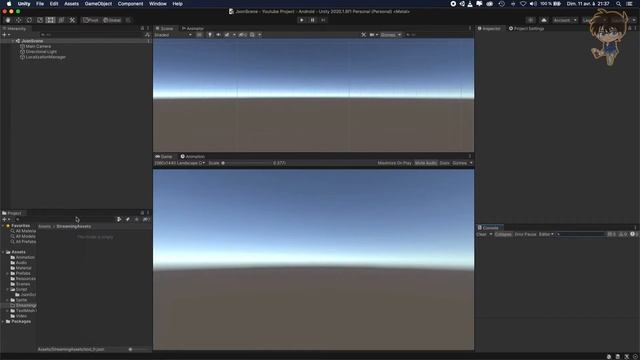The width and height of the screenshot is (640, 360).
Task: Toggle Mute Audio in Game view
Action: pyautogui.click(x=426, y=163)
